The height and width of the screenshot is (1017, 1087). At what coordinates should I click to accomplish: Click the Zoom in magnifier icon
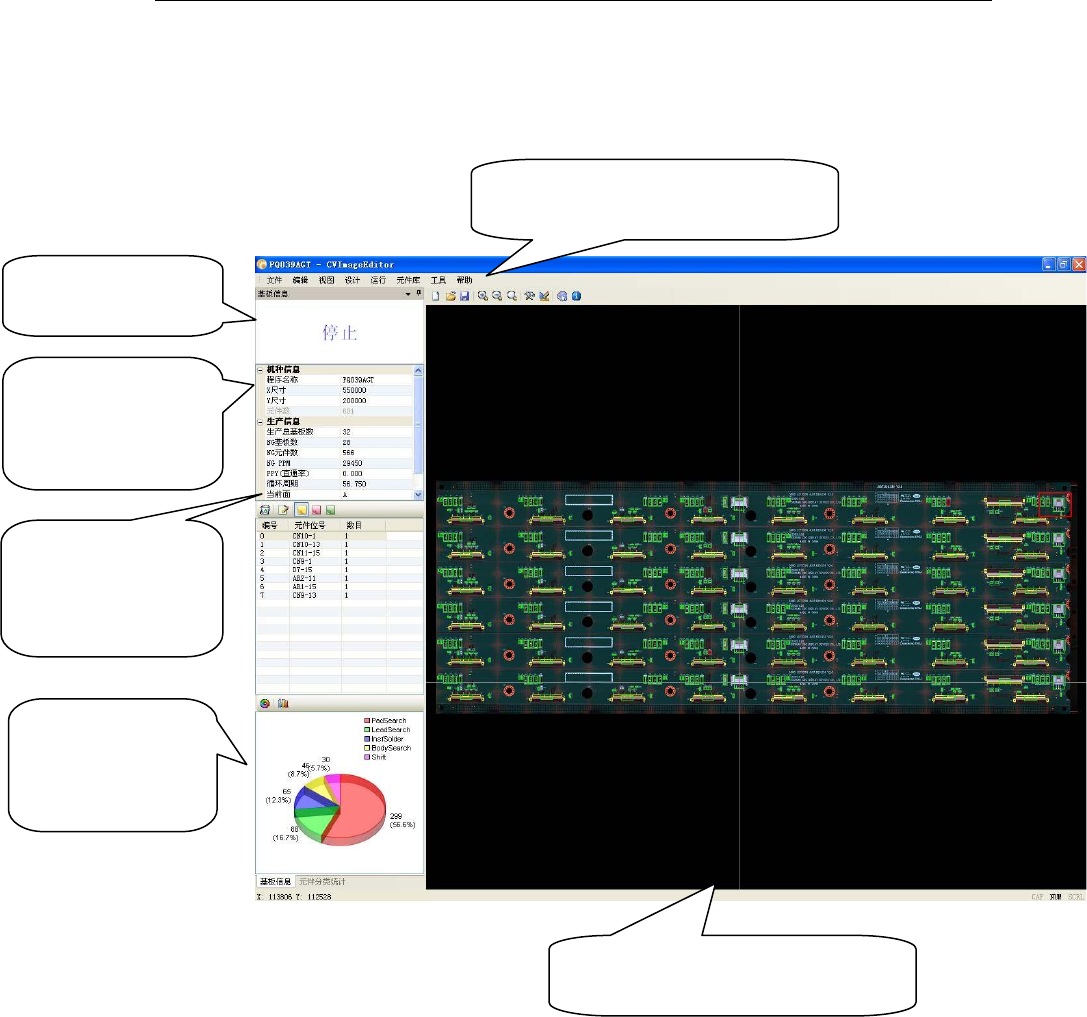483,296
